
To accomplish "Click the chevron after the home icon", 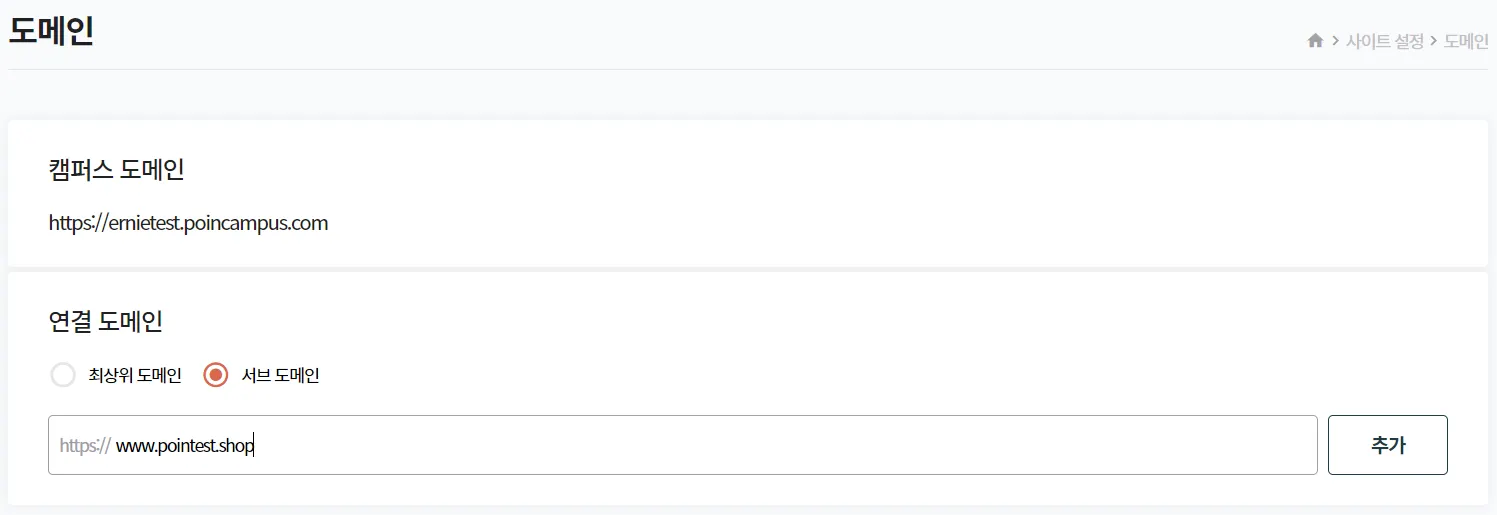I will click(1335, 41).
